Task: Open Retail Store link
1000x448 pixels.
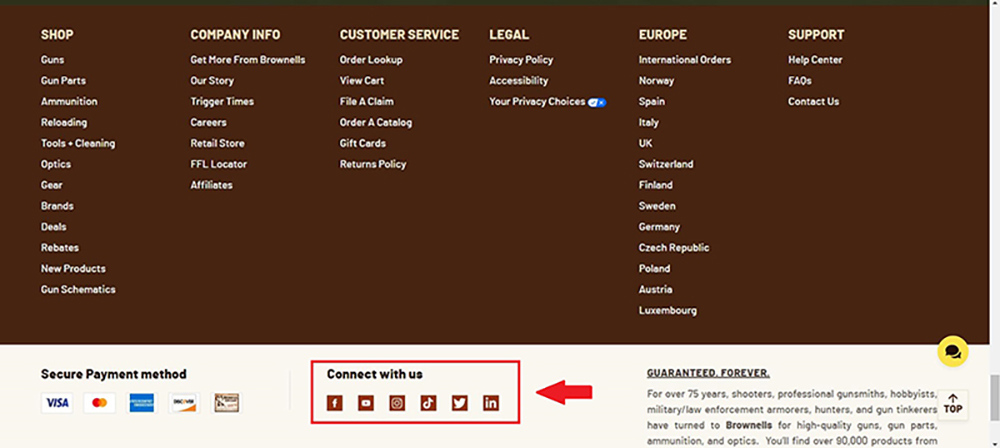Action: (217, 144)
